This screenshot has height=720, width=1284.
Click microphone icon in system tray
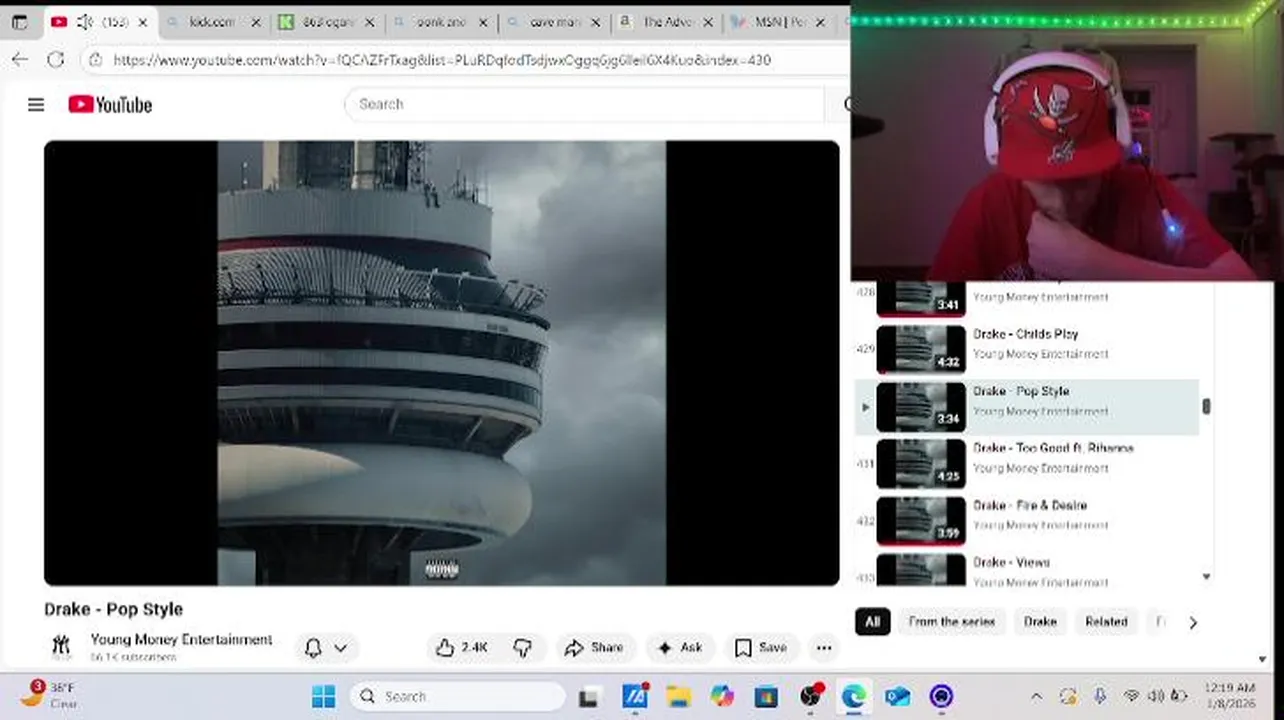pyautogui.click(x=1100, y=696)
